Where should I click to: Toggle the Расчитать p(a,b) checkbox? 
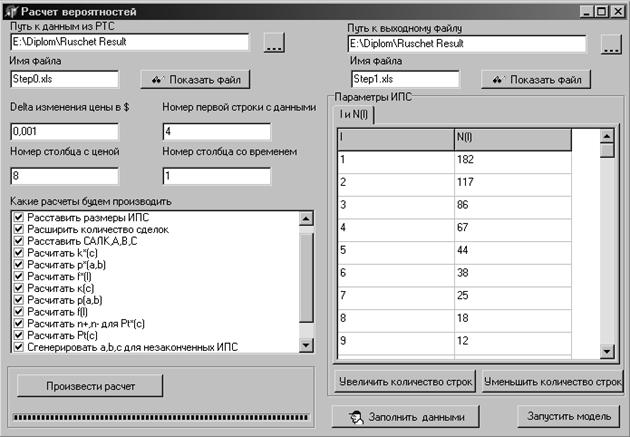18,300
